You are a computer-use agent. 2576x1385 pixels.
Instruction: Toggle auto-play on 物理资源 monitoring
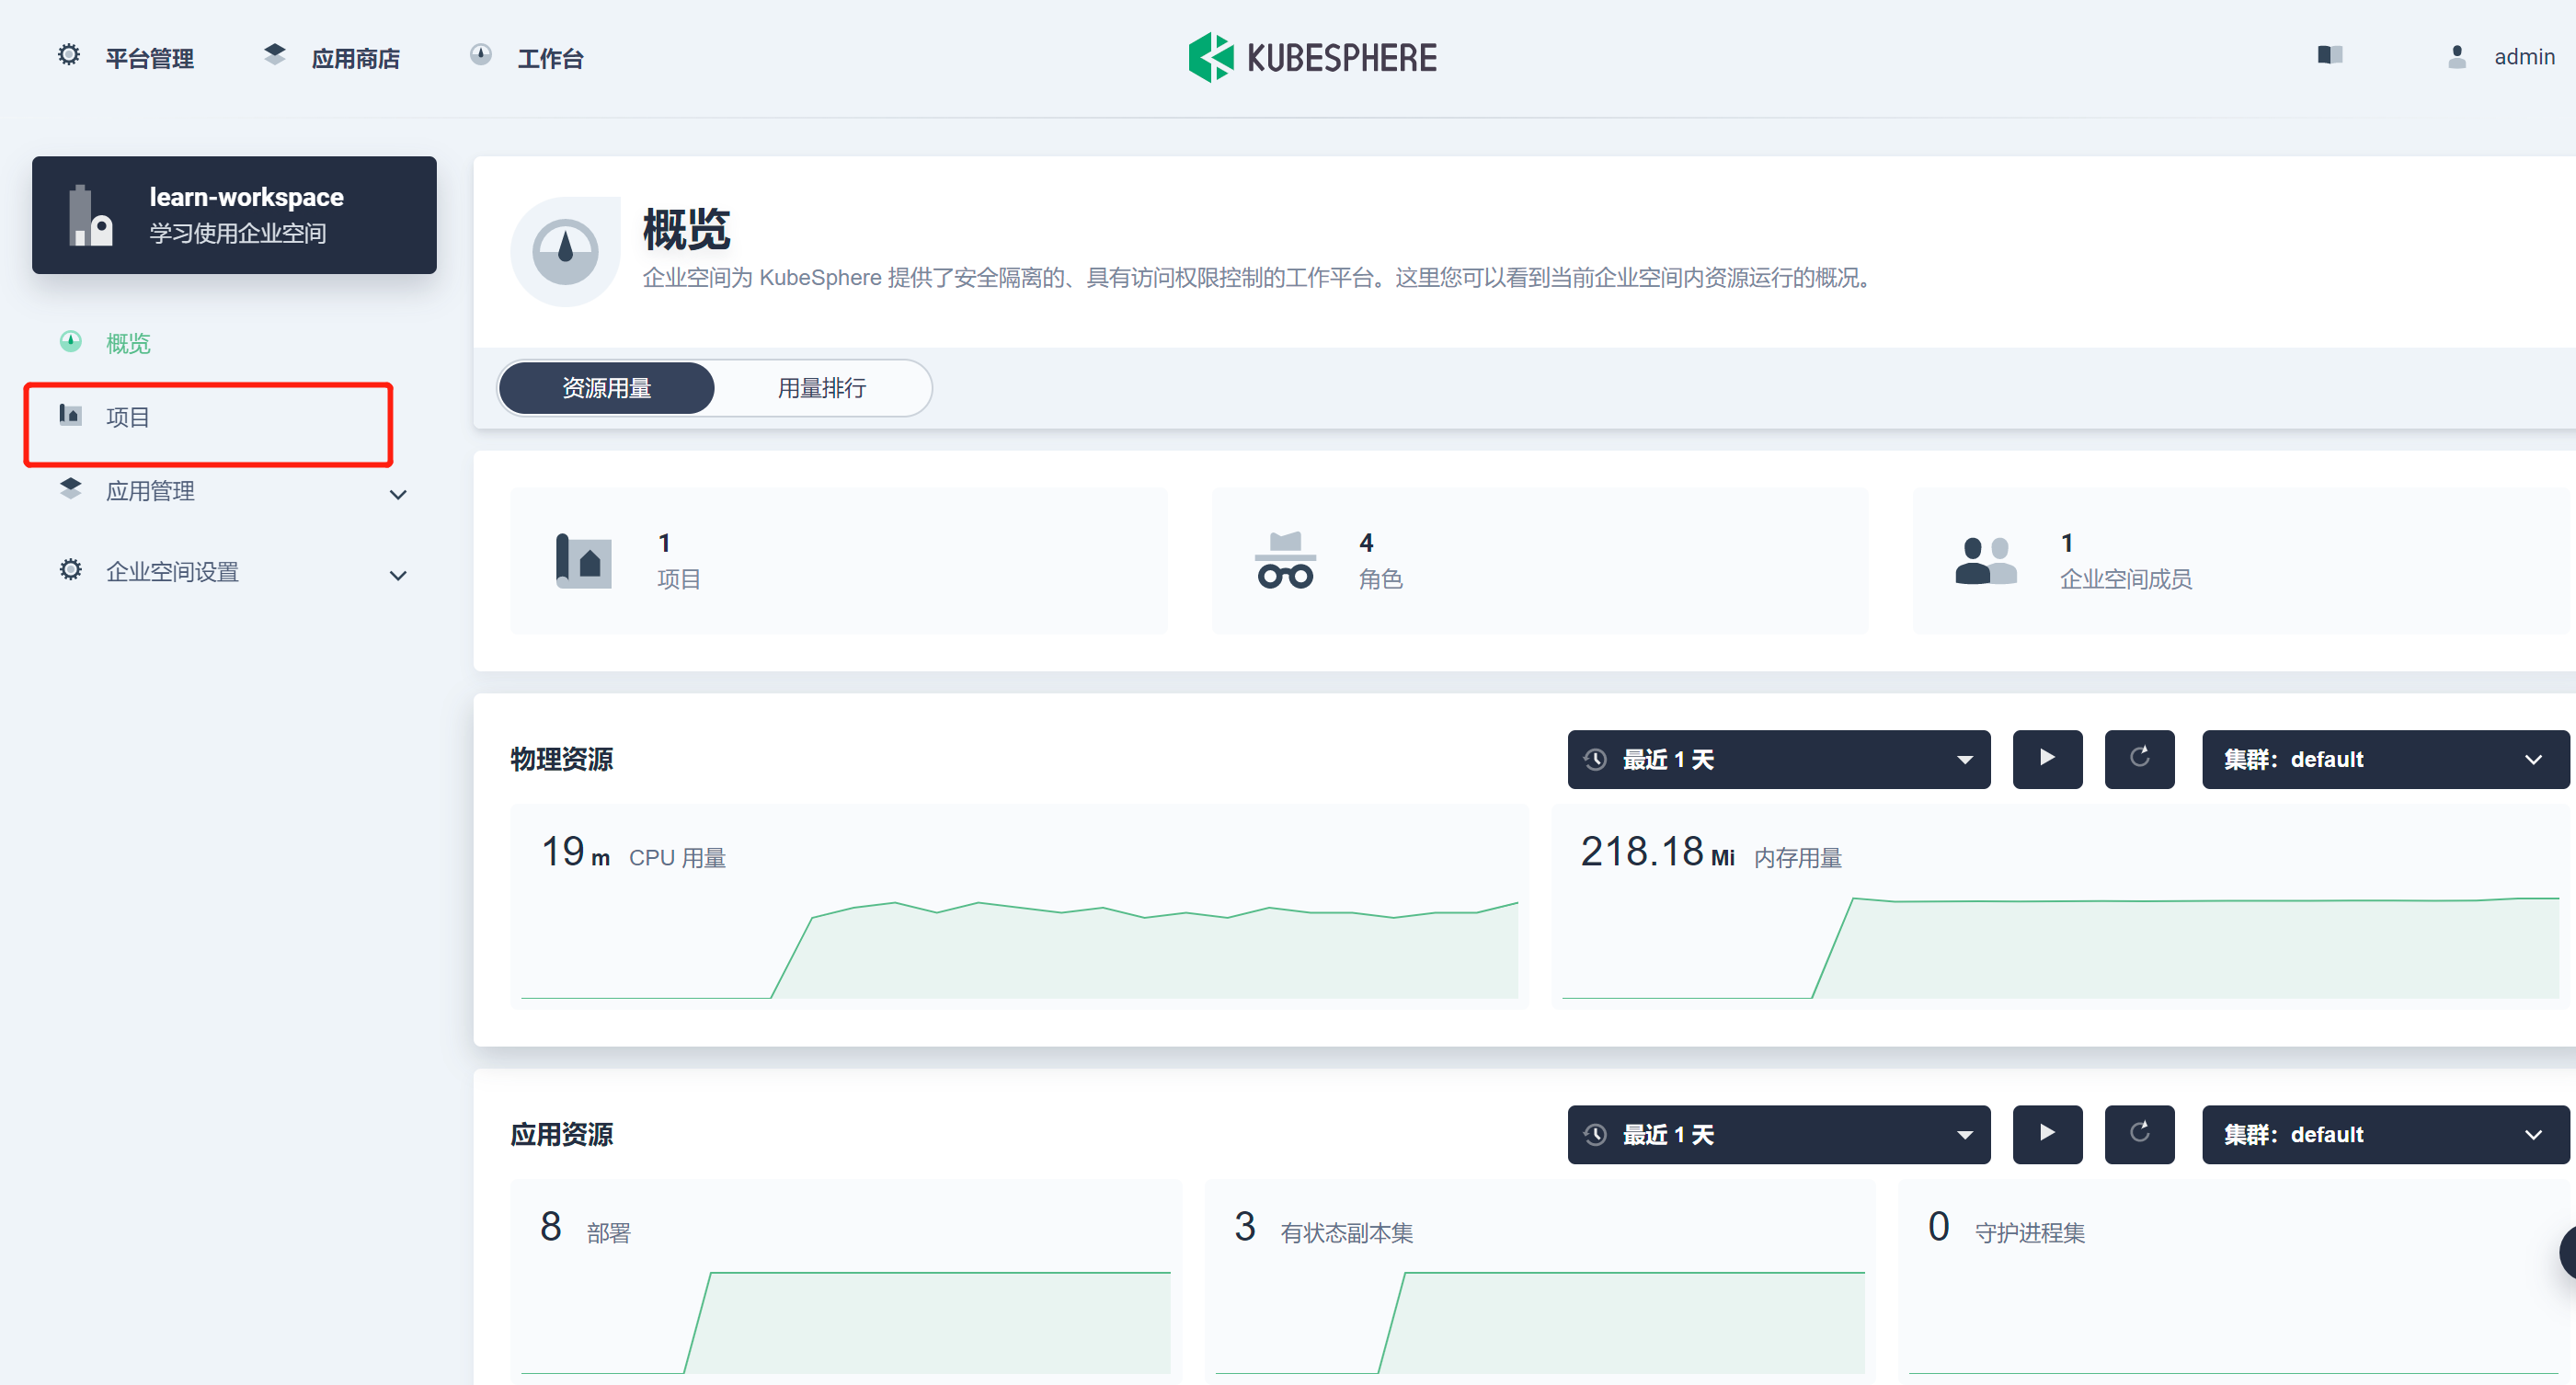(2047, 759)
